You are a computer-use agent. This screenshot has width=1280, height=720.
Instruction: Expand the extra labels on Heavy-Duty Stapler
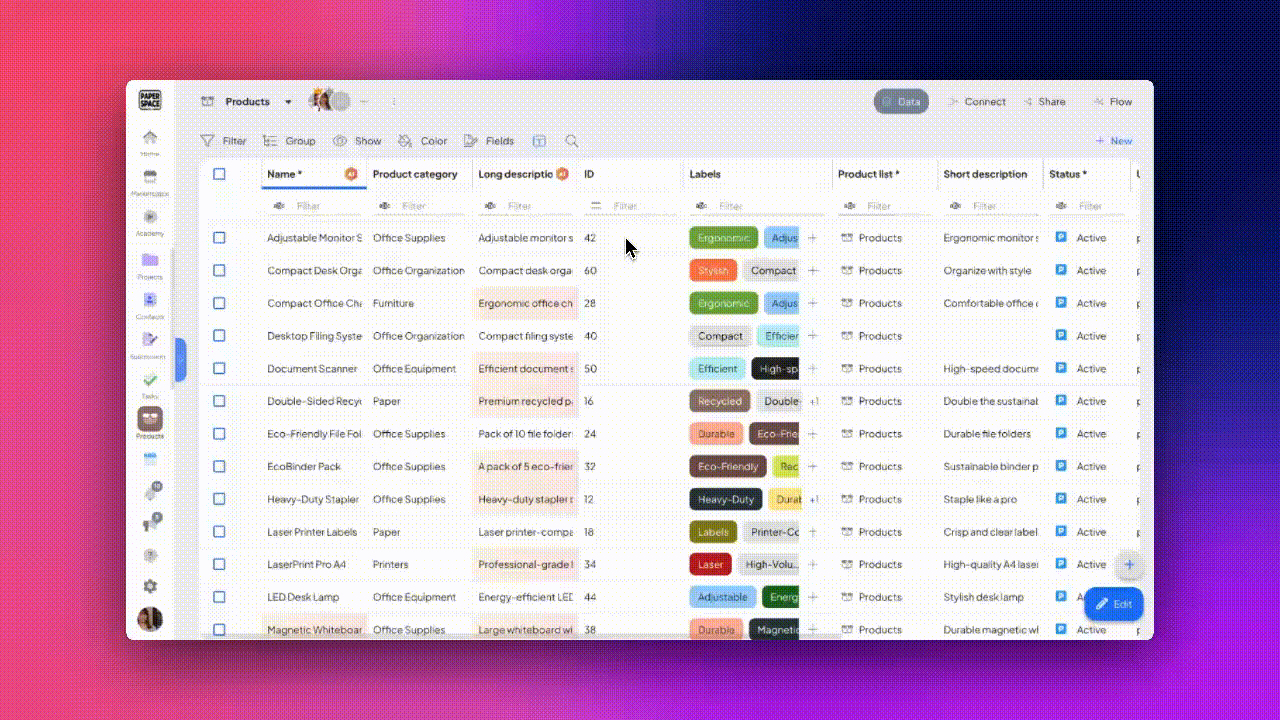[814, 500]
